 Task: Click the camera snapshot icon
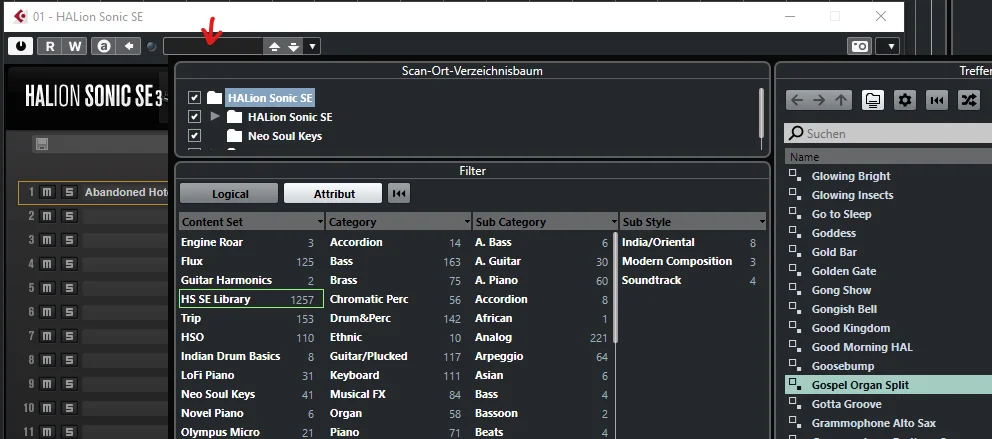(860, 46)
